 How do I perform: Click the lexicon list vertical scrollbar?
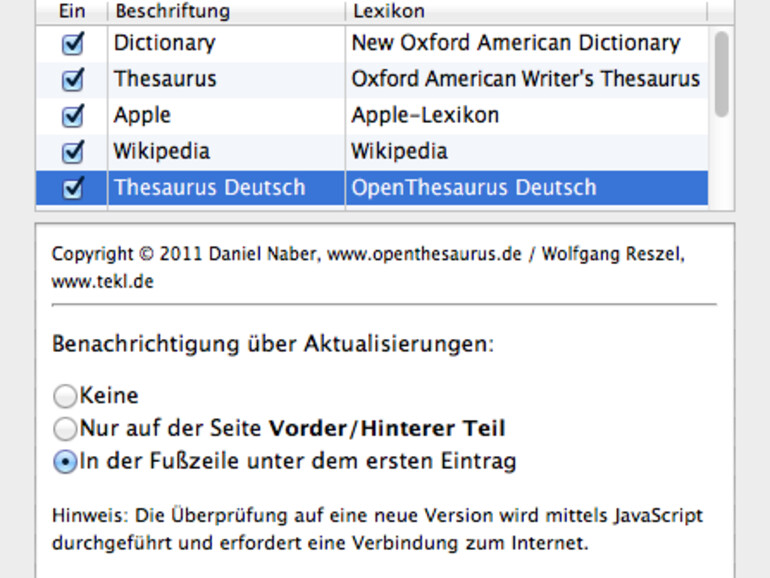721,75
